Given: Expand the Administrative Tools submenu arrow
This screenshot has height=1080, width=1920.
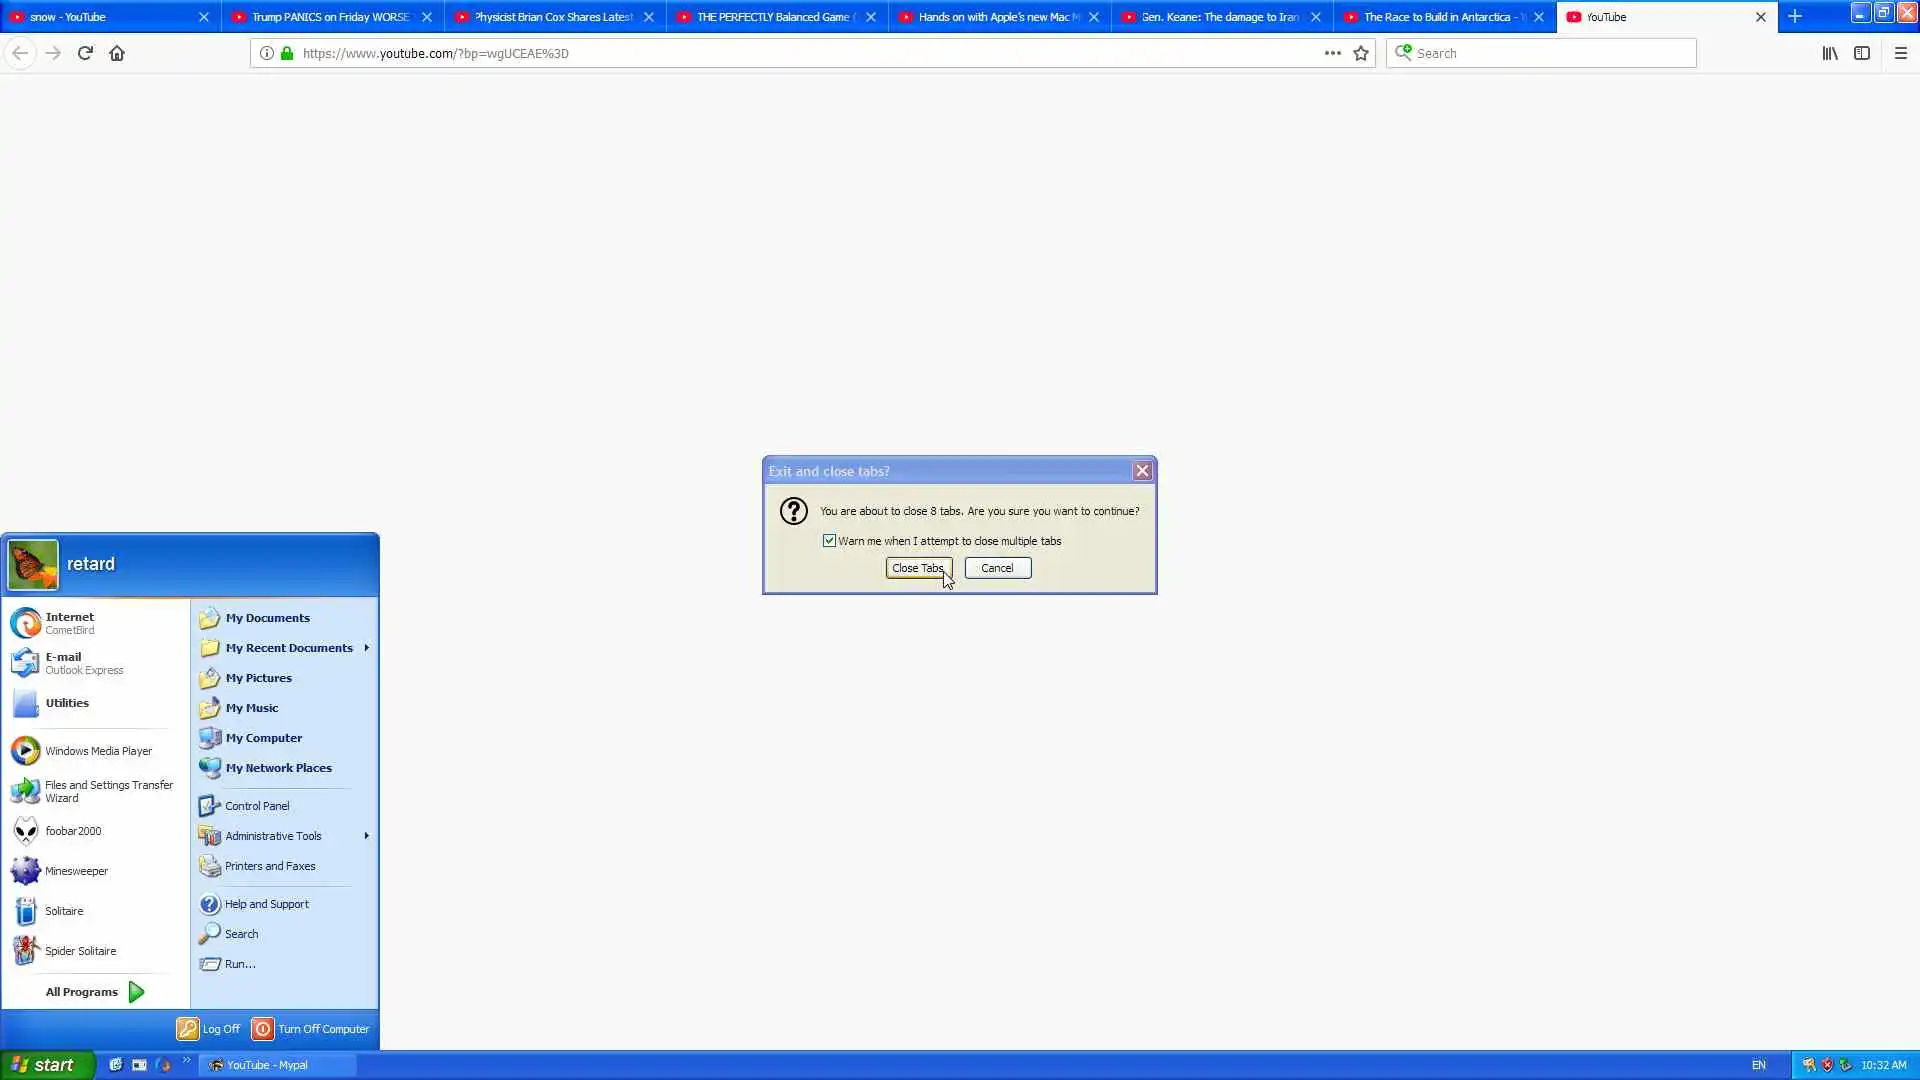Looking at the screenshot, I should coord(367,836).
